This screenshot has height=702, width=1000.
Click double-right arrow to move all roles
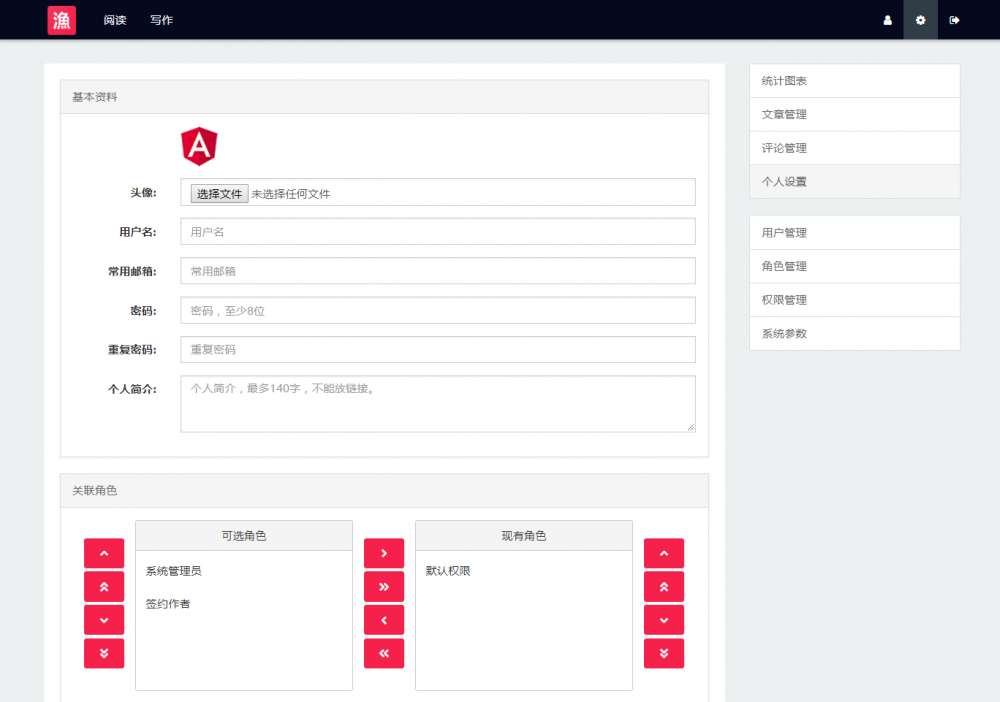click(x=384, y=586)
